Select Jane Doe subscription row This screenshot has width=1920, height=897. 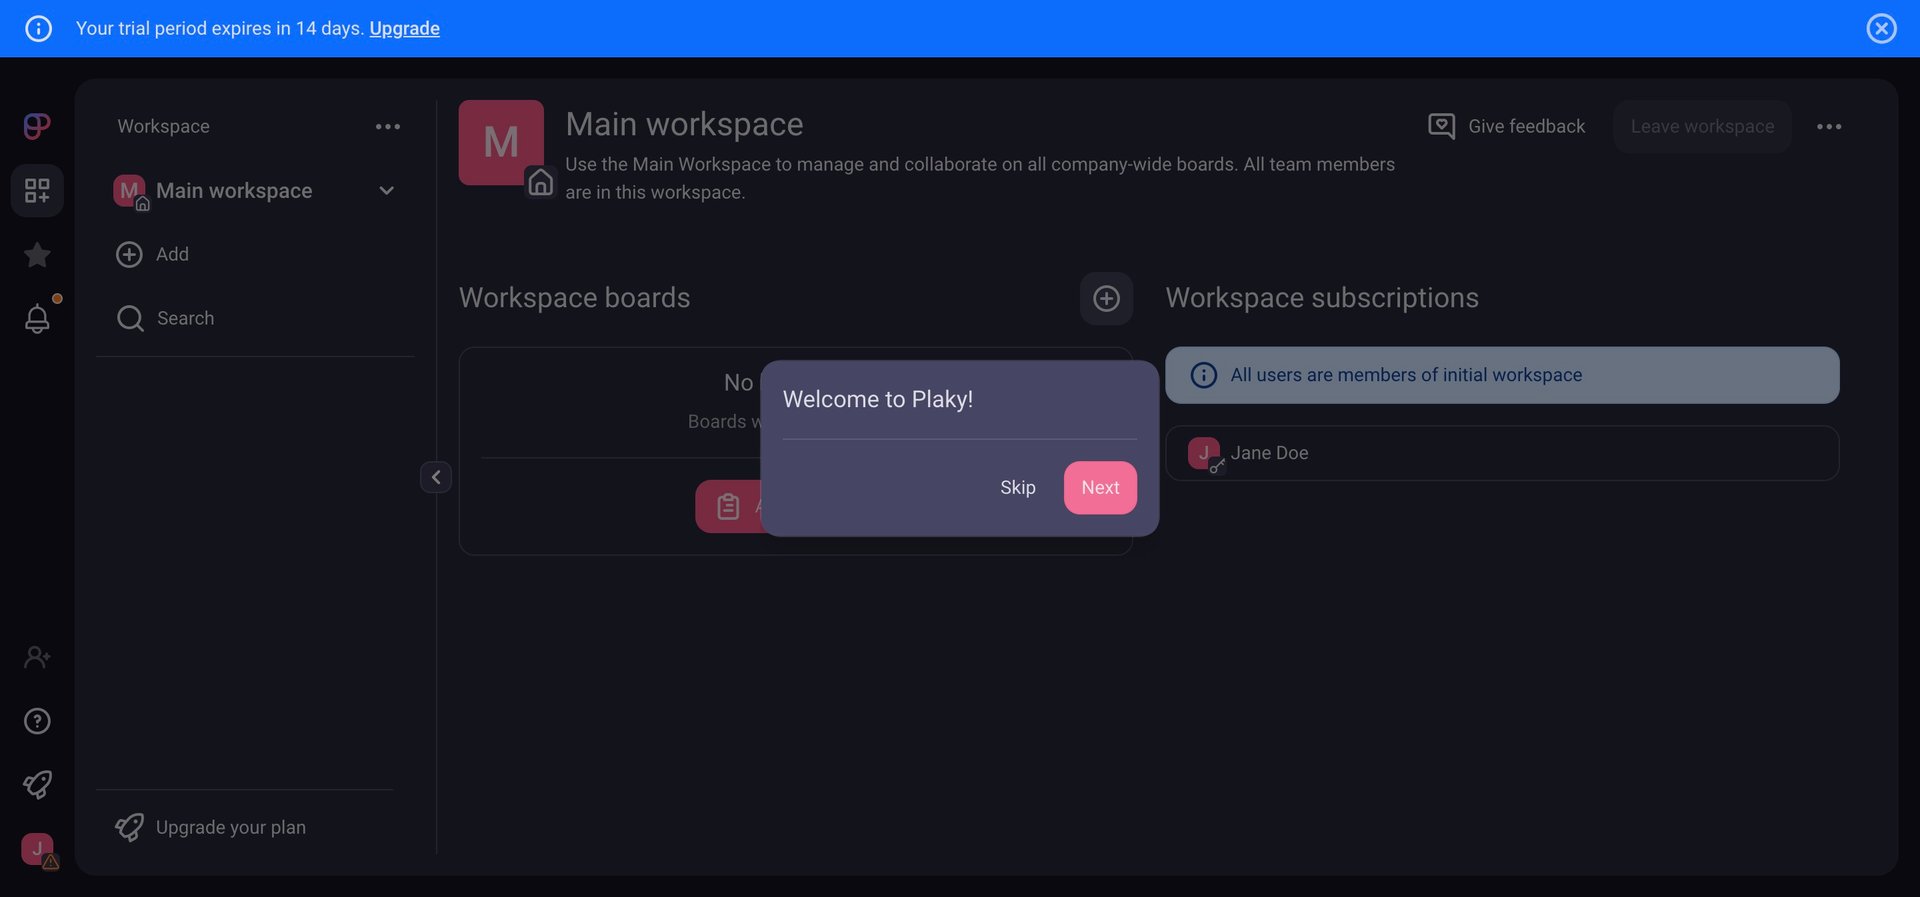pyautogui.click(x=1502, y=453)
